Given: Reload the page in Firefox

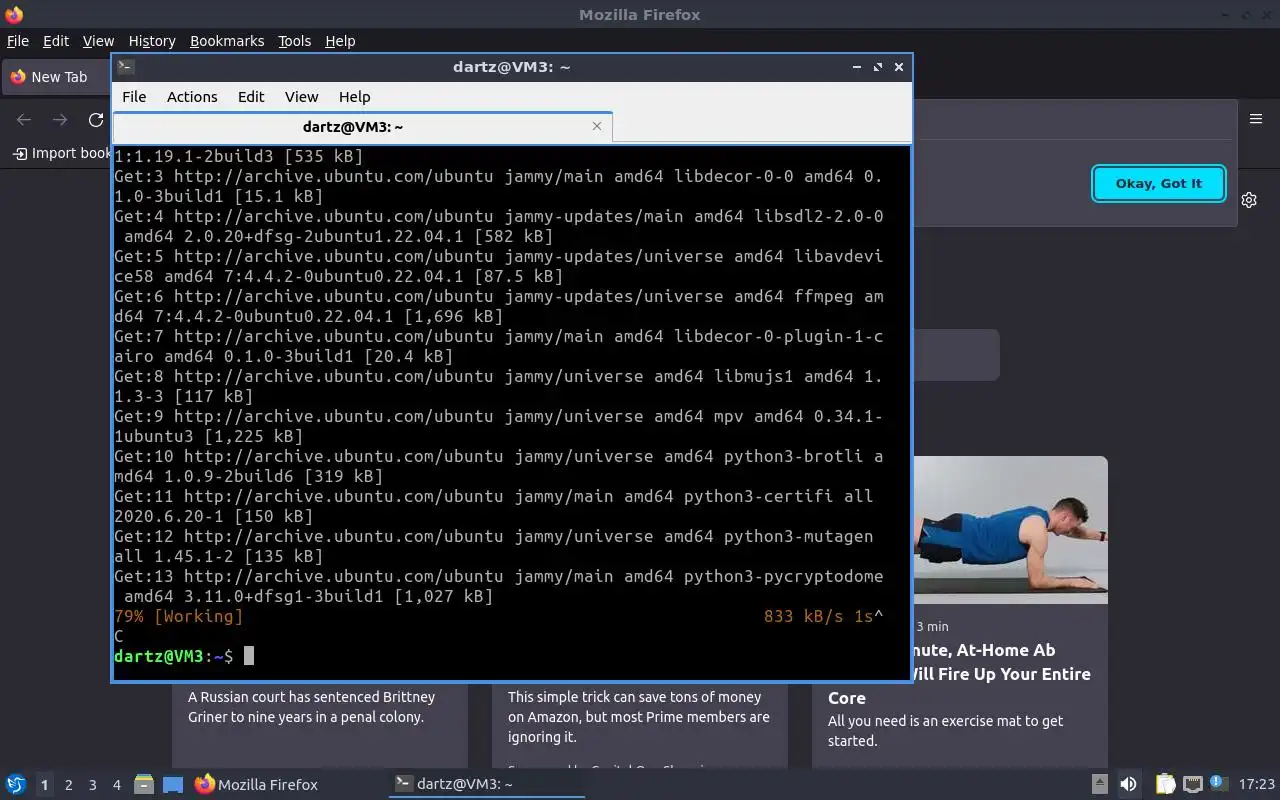Looking at the screenshot, I should point(96,120).
